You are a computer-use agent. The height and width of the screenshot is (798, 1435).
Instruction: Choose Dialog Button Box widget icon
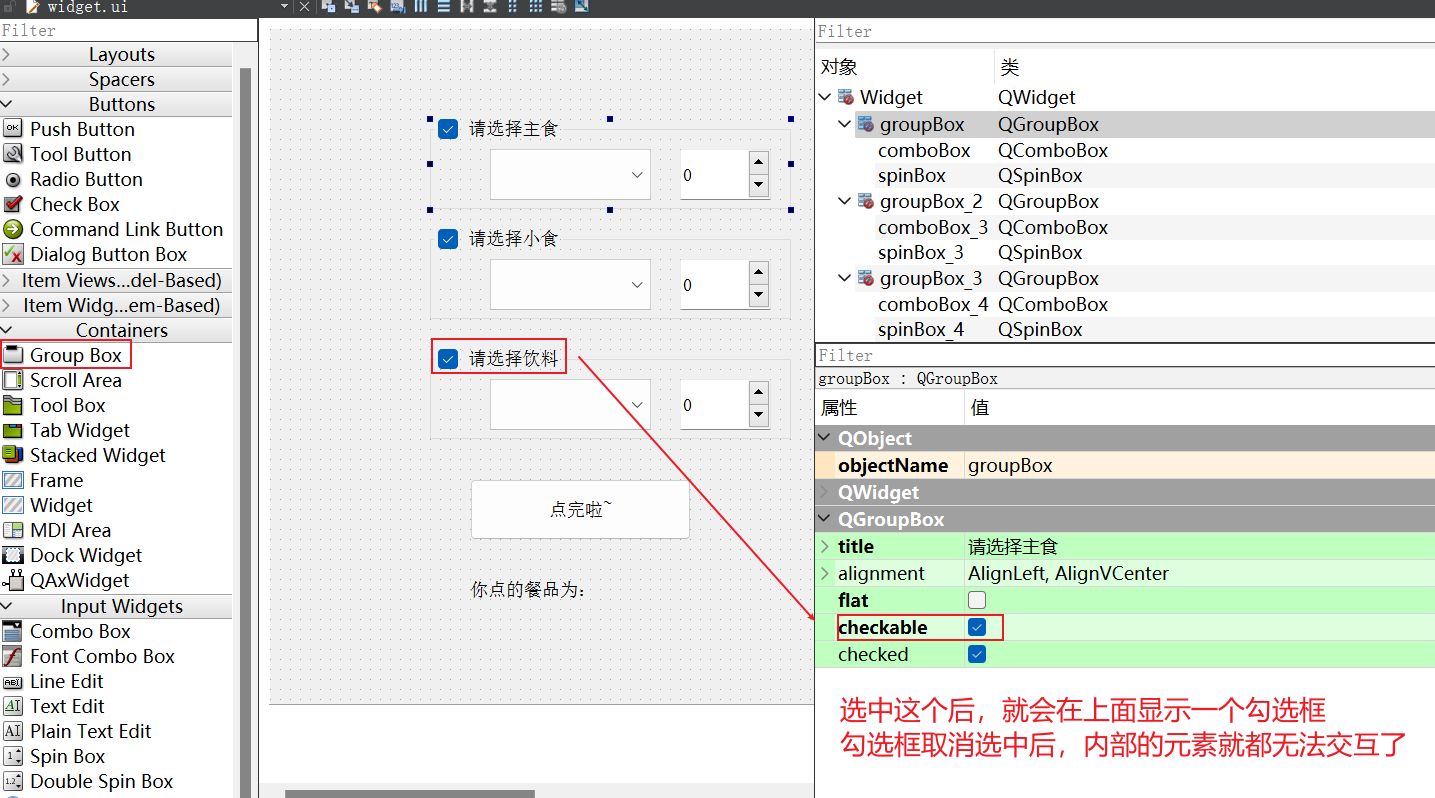coord(13,254)
